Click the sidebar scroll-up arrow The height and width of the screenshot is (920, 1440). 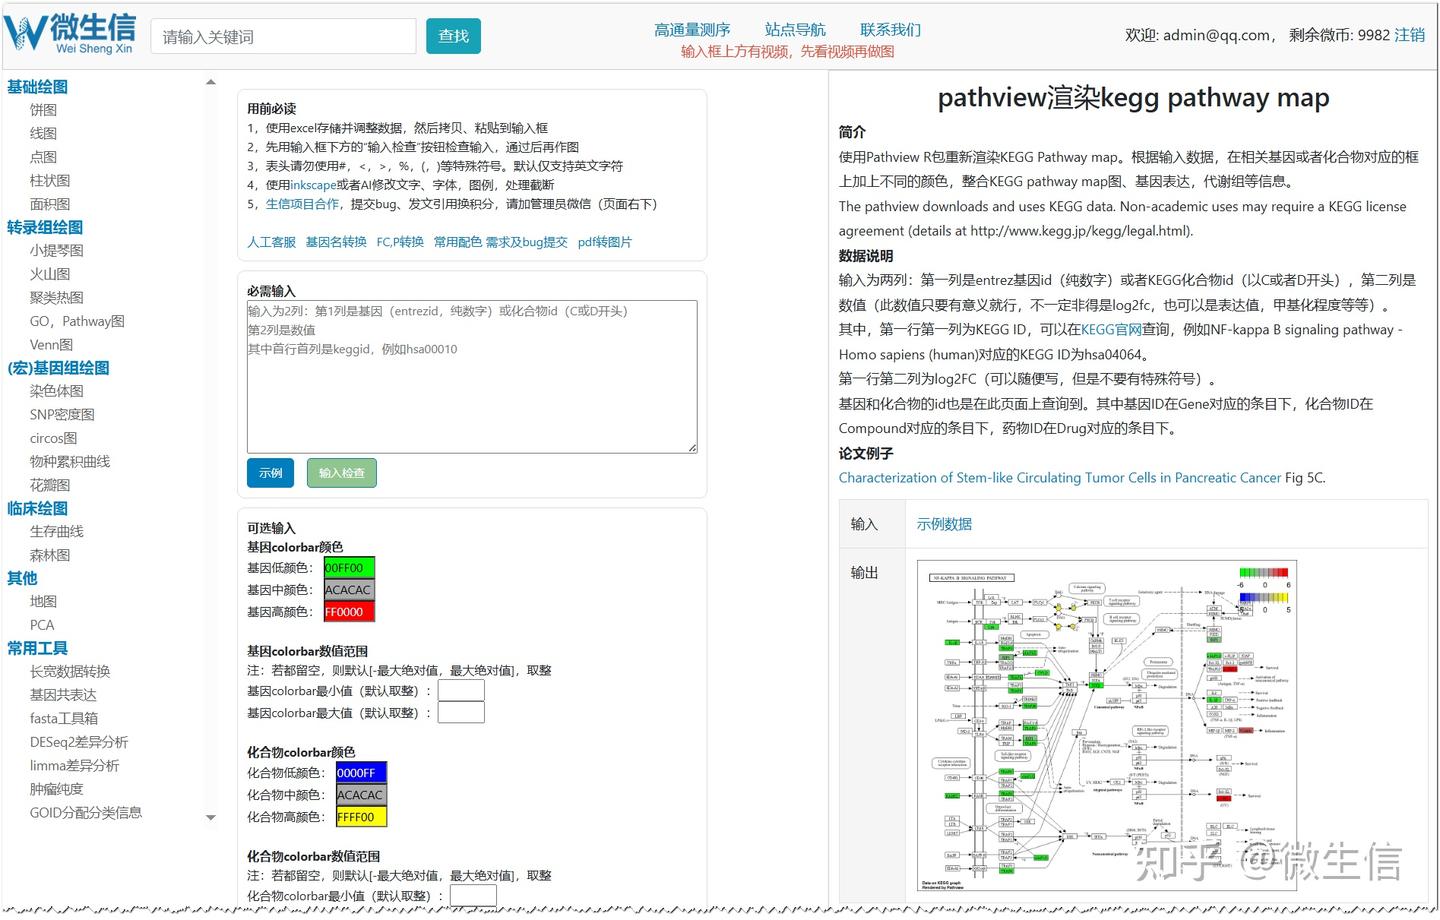[x=211, y=82]
